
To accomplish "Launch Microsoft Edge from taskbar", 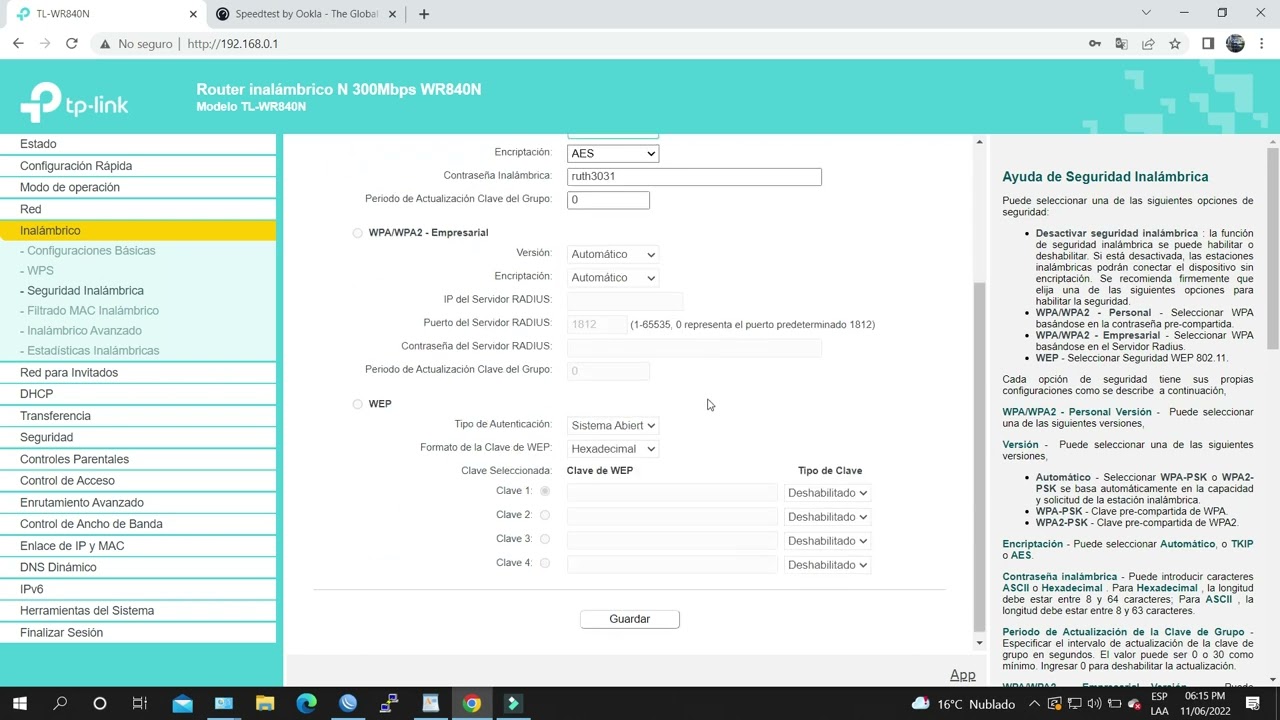I will 307,704.
